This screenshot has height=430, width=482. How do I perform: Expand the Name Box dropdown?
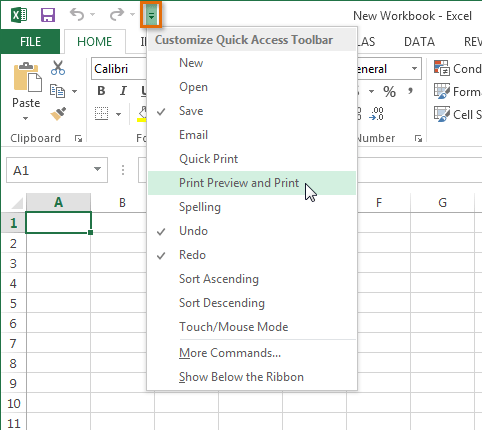(97, 169)
